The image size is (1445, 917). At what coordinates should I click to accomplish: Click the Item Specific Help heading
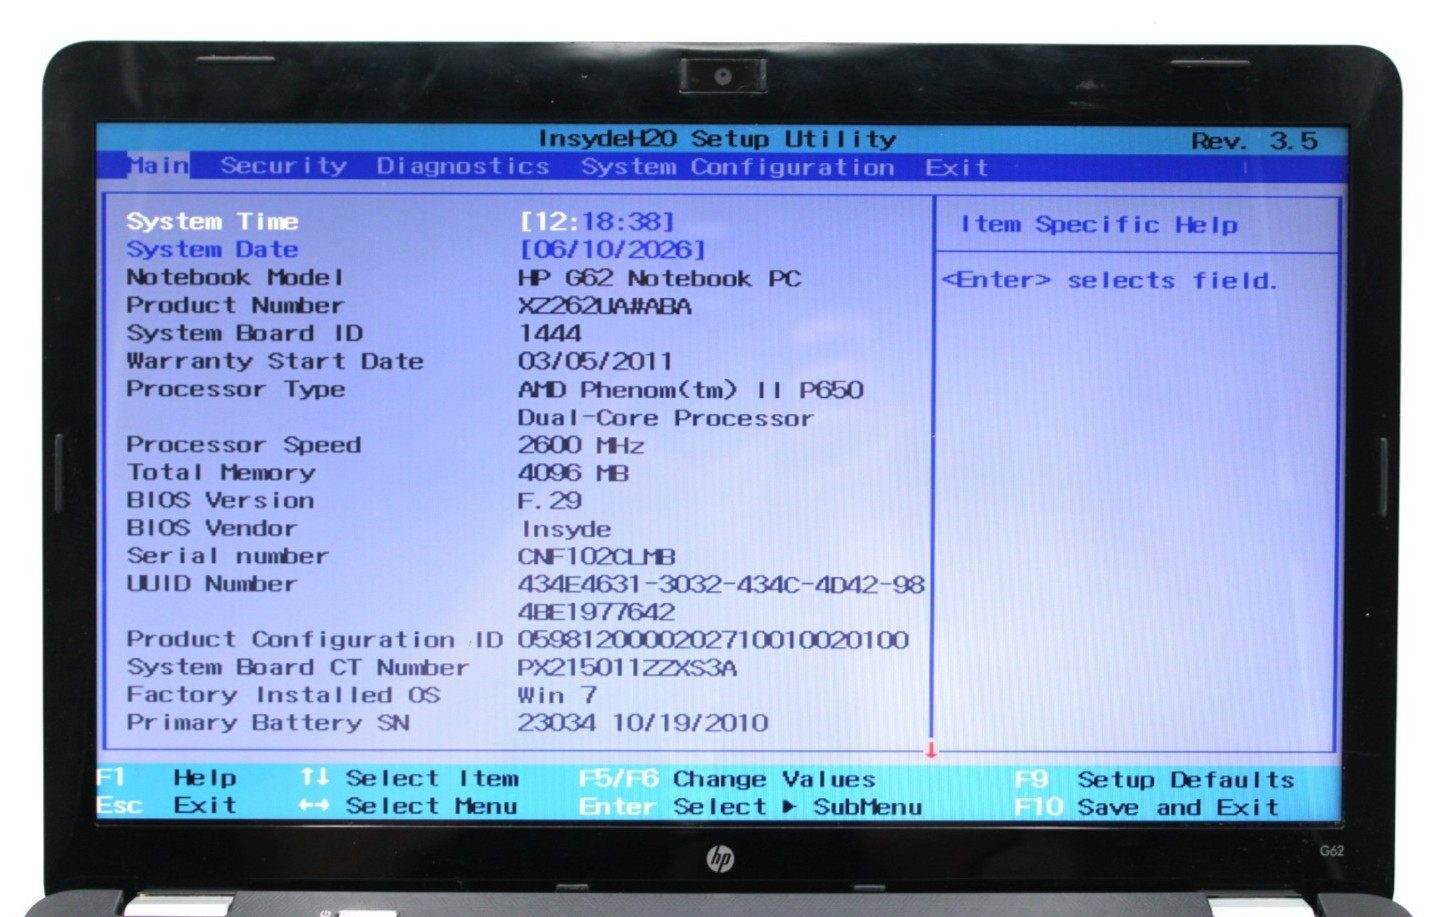(x=1099, y=225)
